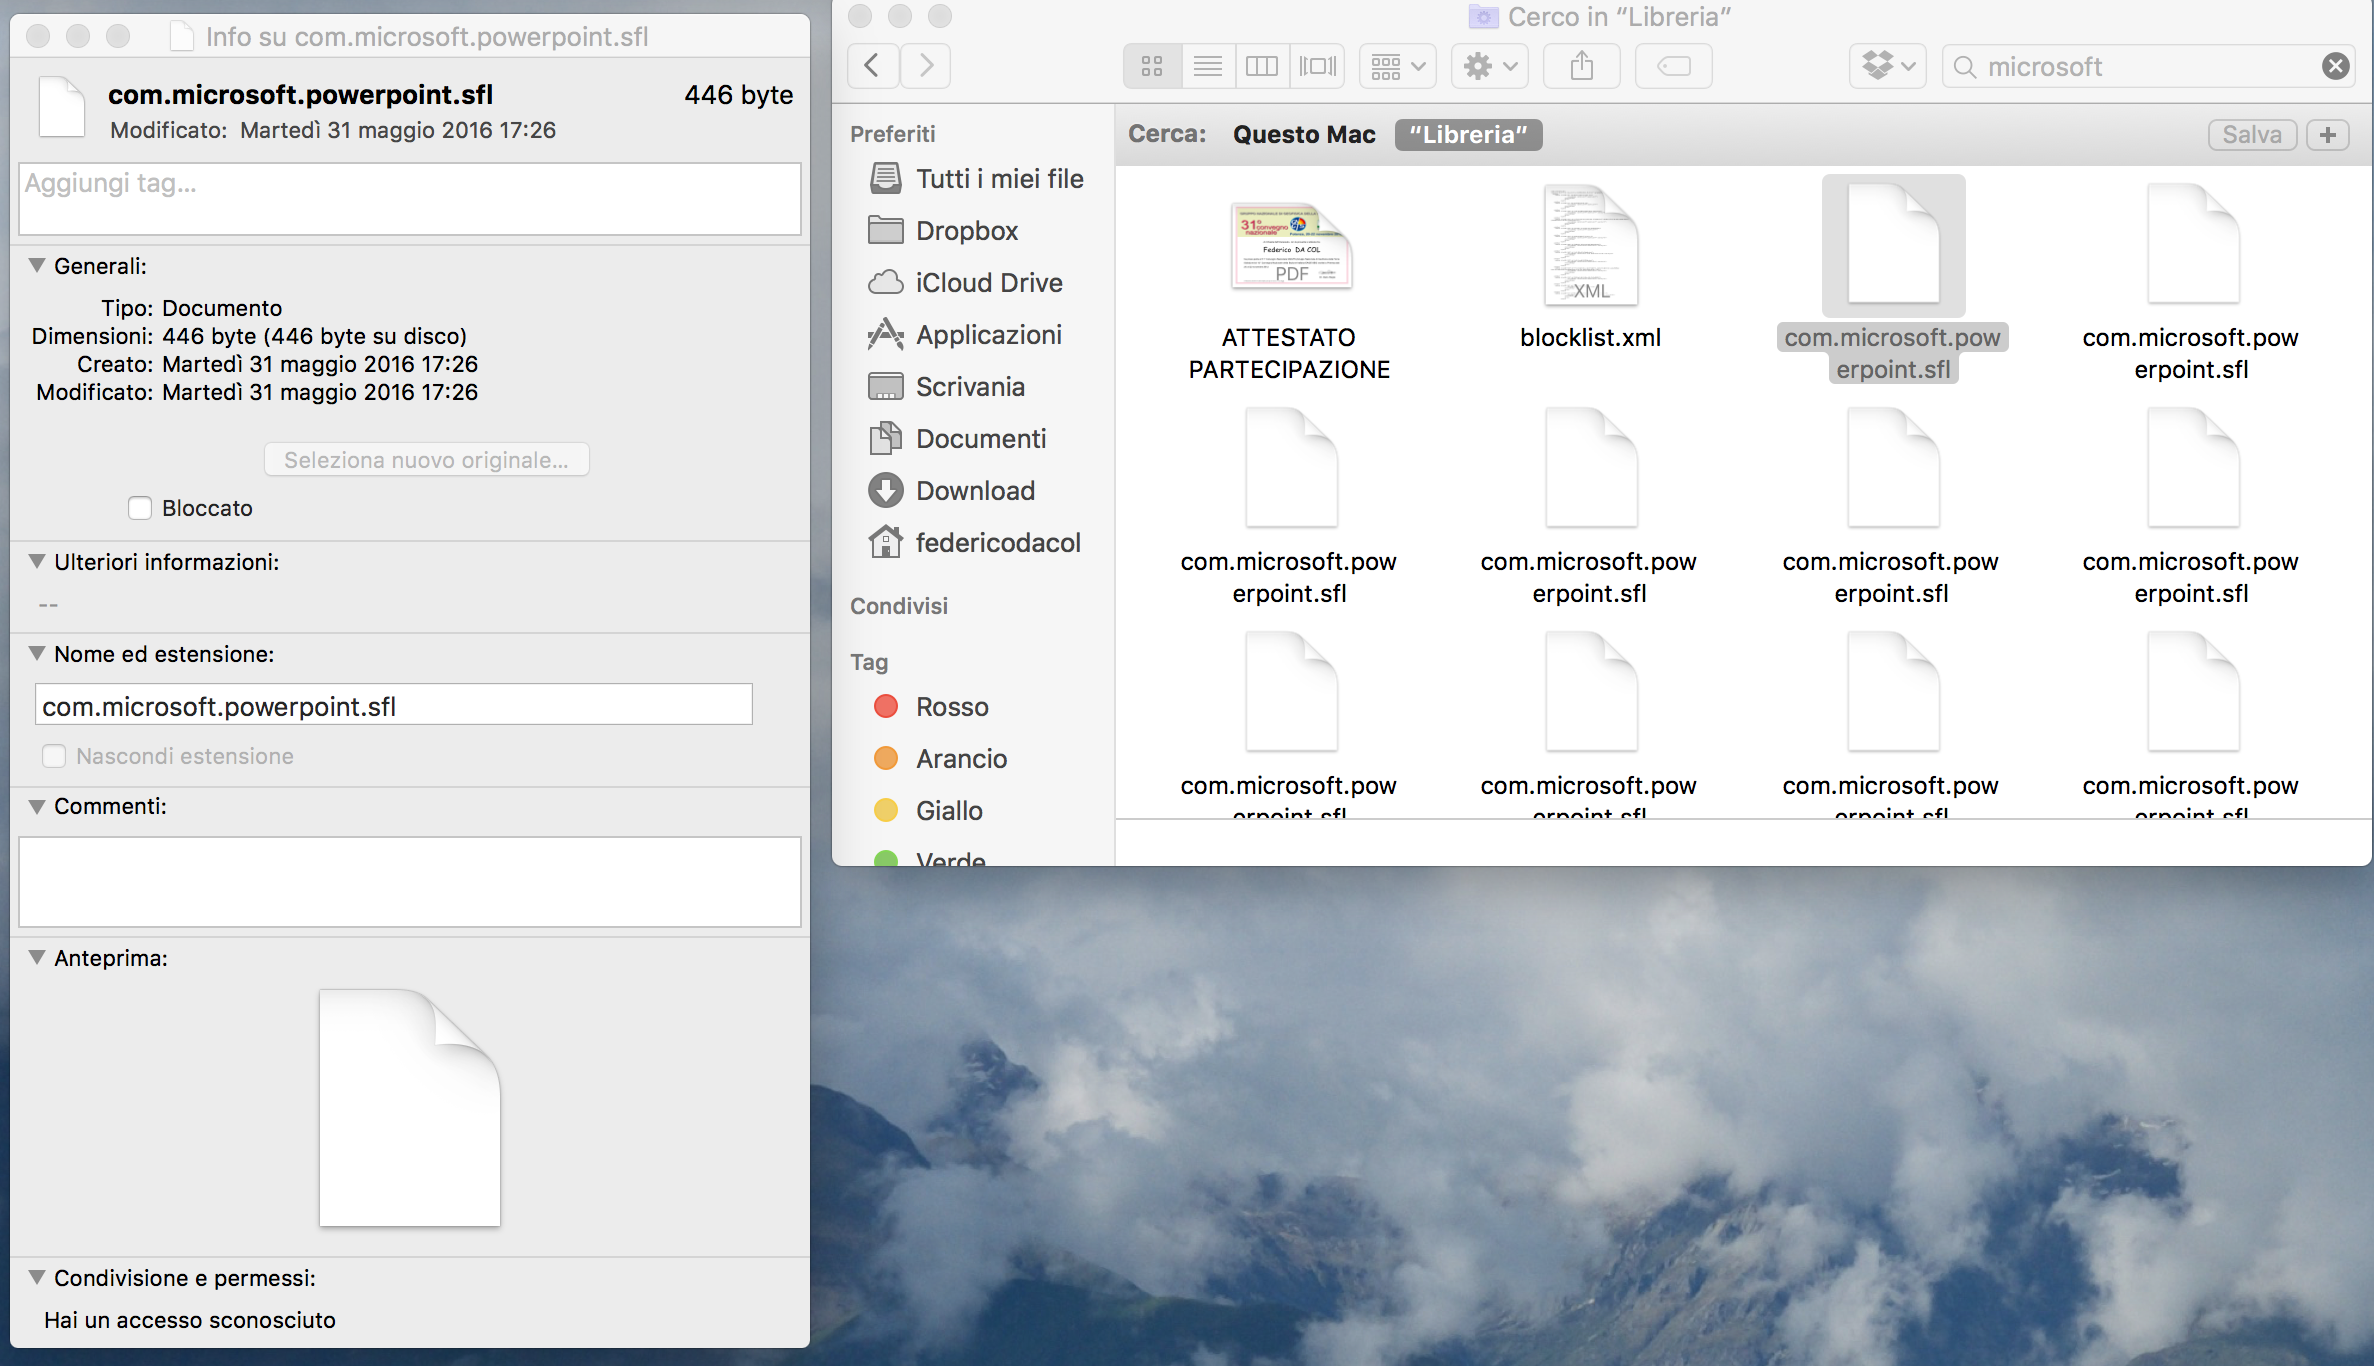
Task: Select the Rosso tag
Action: pos(930,707)
